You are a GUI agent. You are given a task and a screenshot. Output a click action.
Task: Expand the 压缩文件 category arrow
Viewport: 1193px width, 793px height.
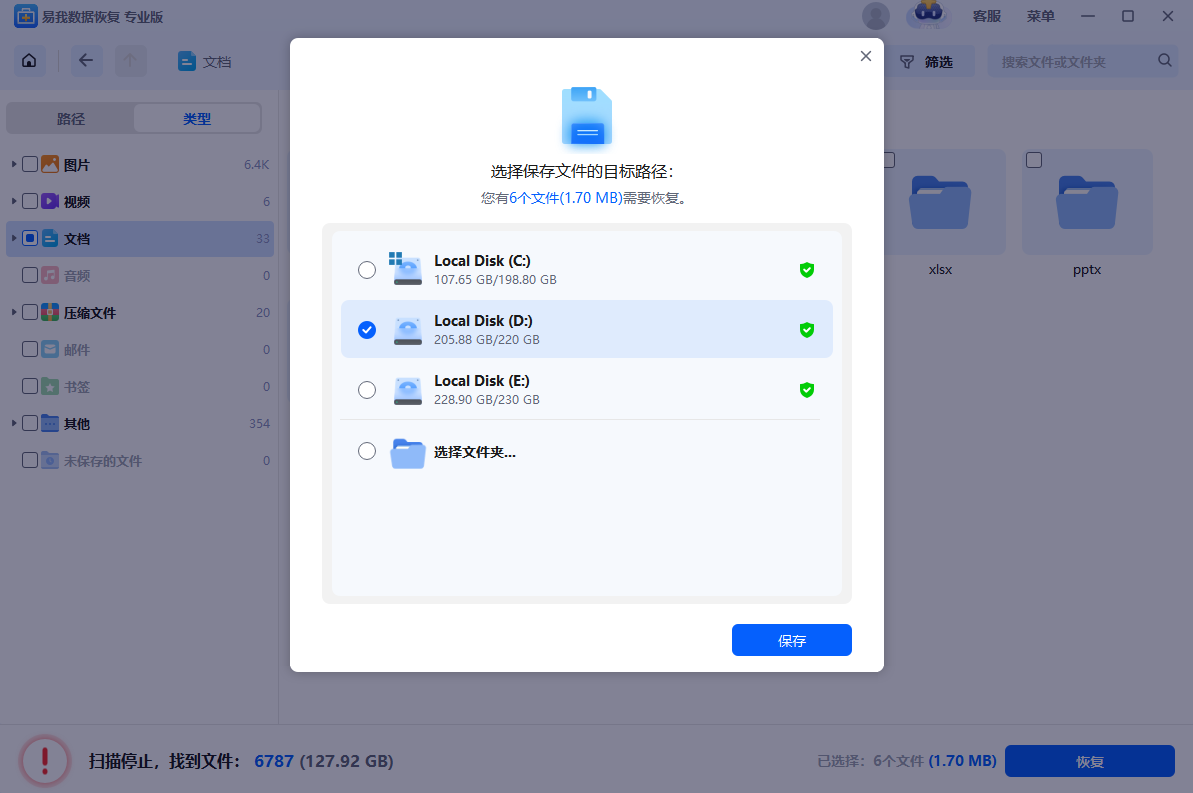(x=14, y=312)
